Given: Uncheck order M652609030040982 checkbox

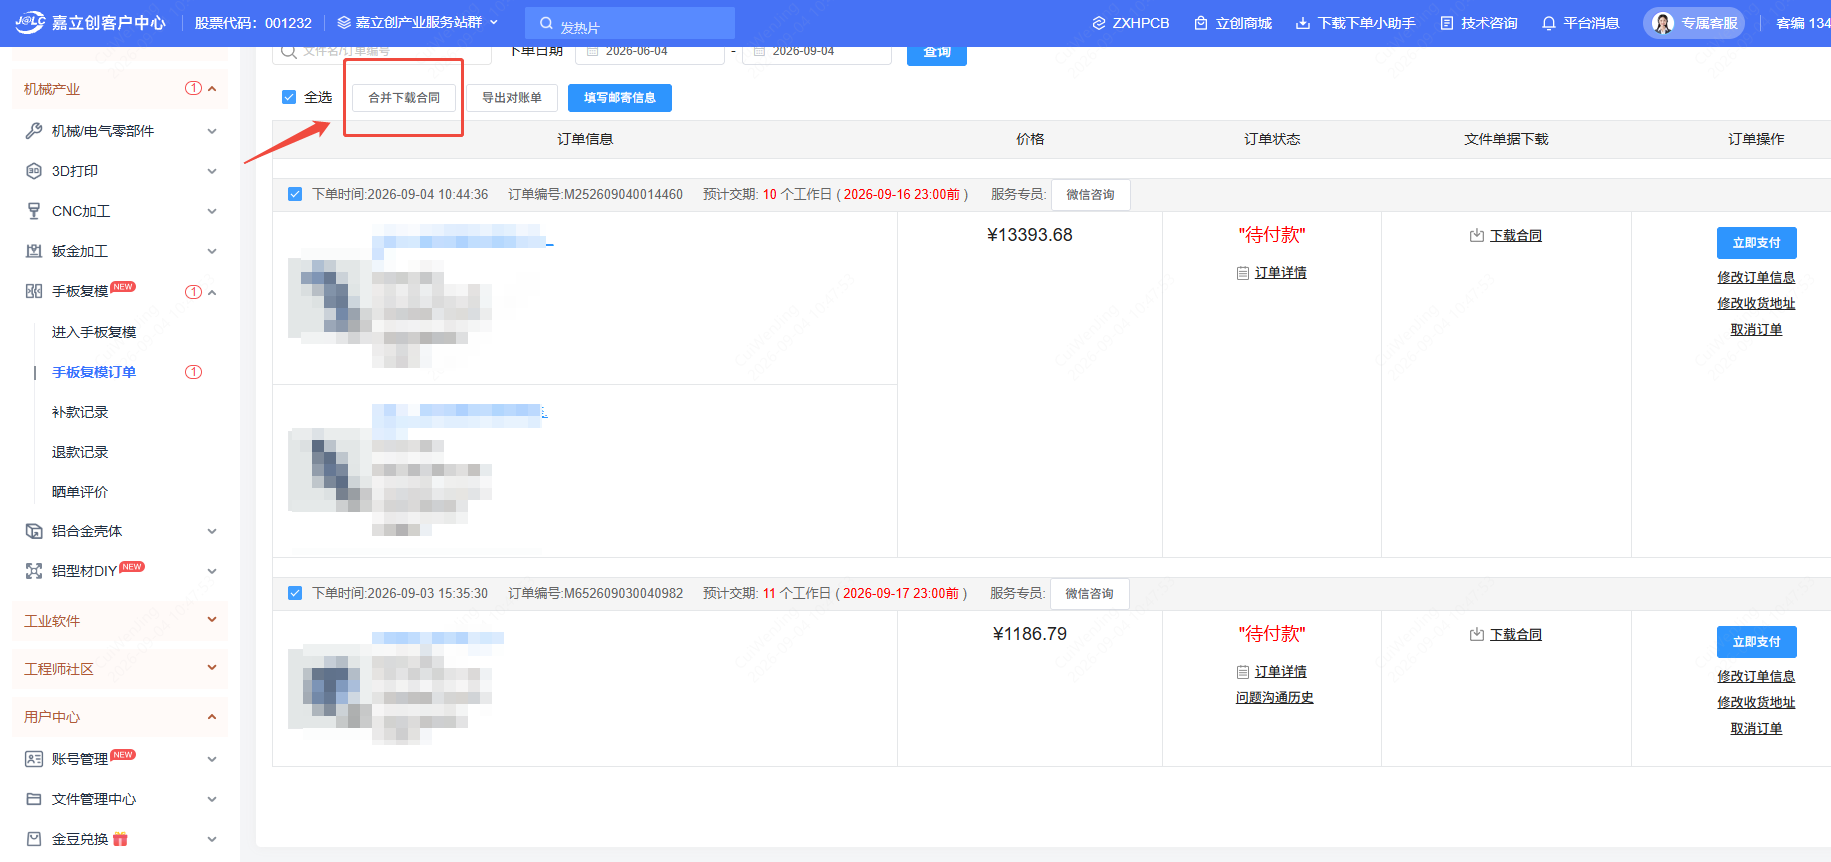Looking at the screenshot, I should click(295, 593).
